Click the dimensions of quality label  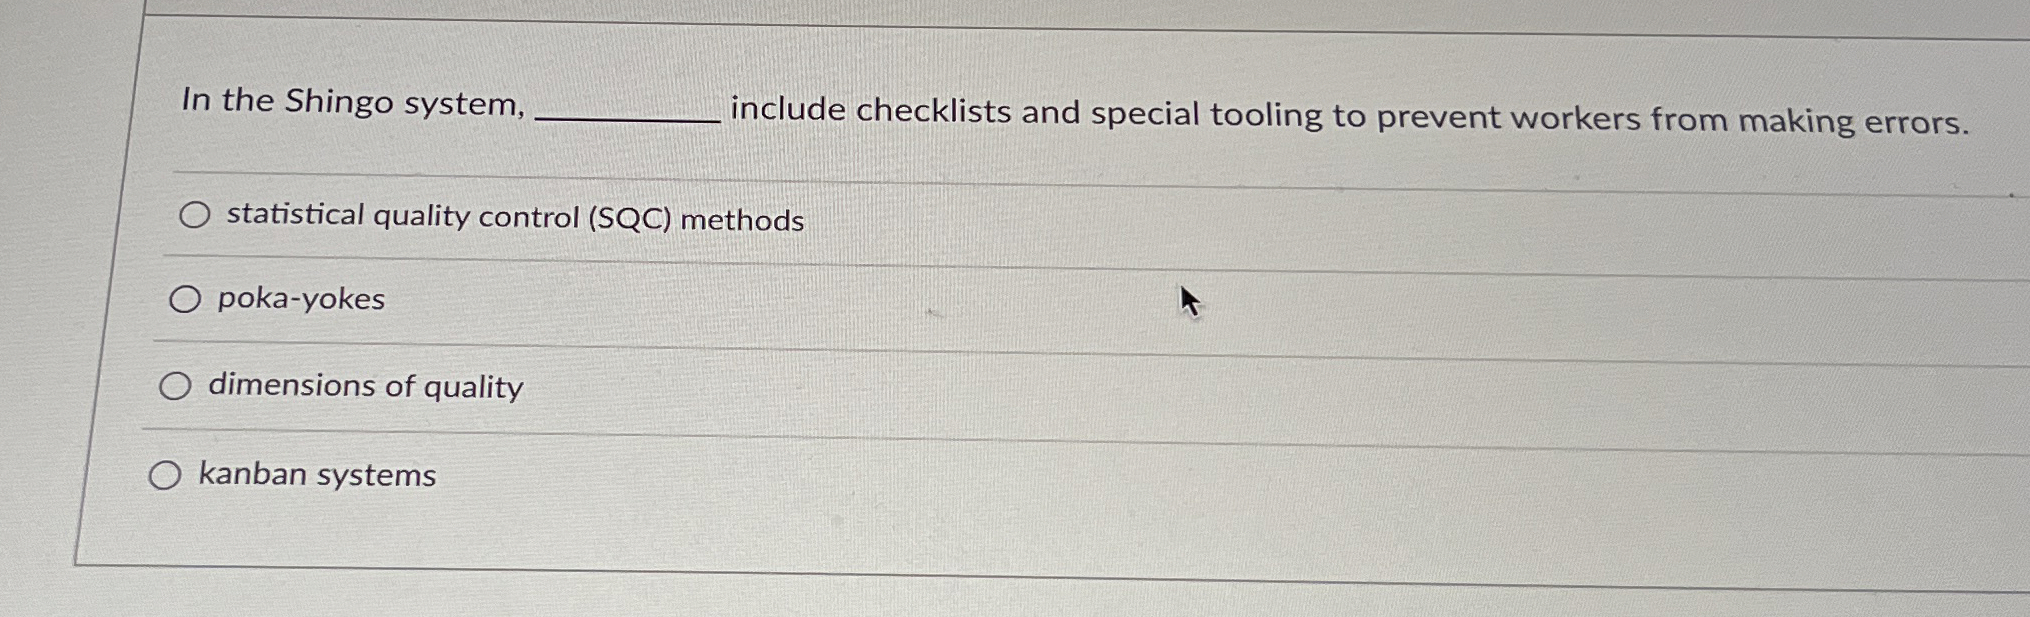pyautogui.click(x=363, y=386)
